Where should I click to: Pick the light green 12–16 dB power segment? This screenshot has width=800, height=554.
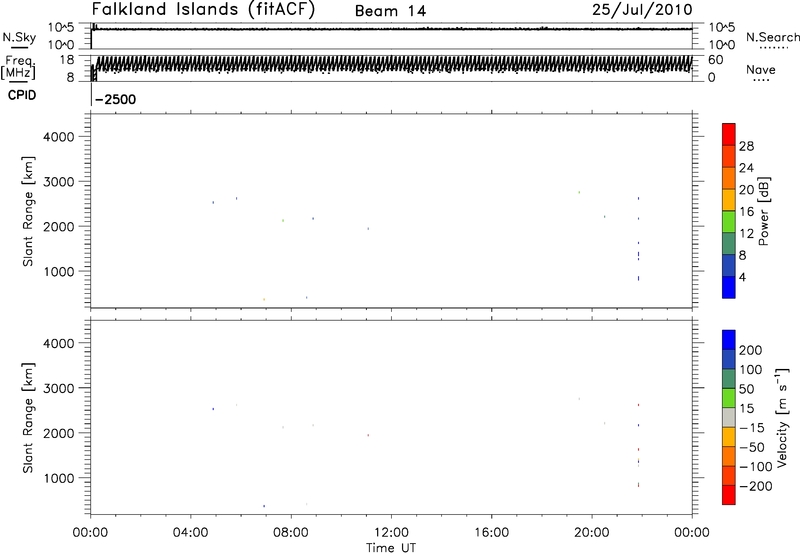[729, 221]
